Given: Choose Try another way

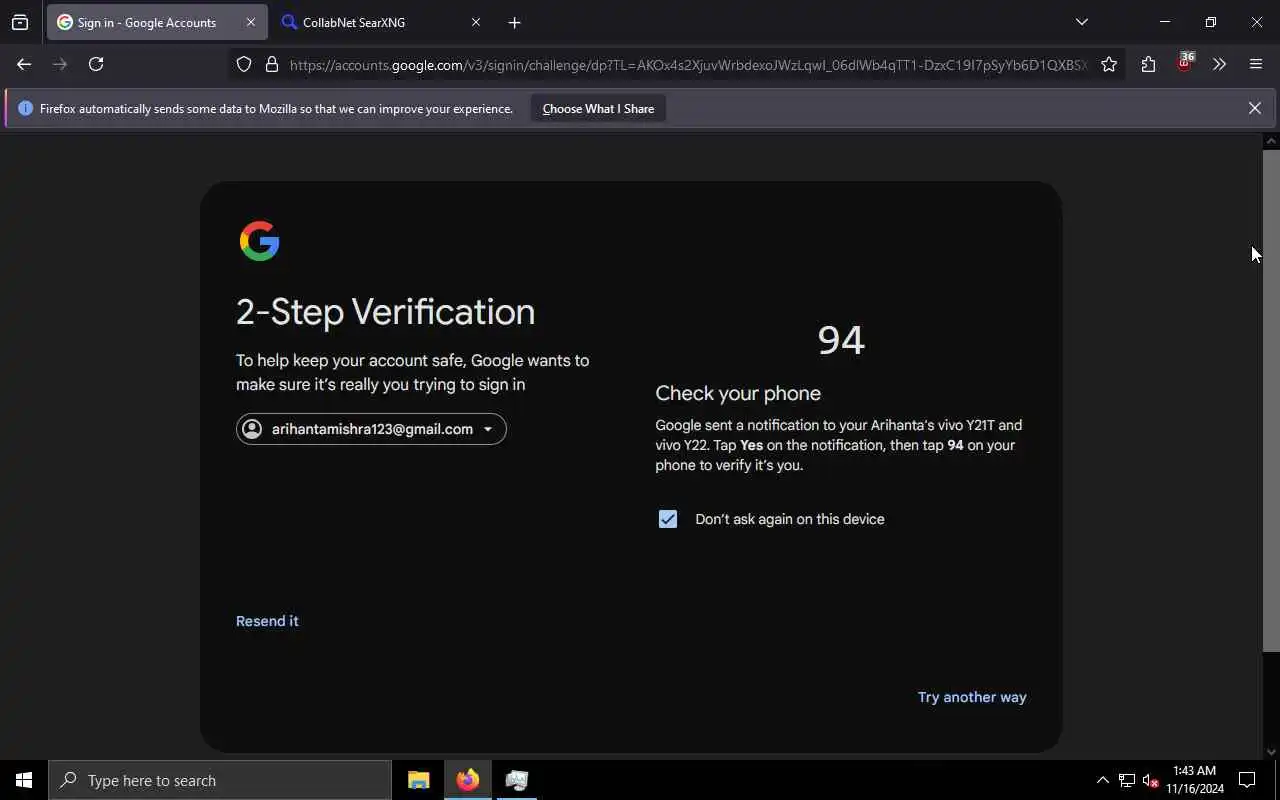Looking at the screenshot, I should coord(972,697).
